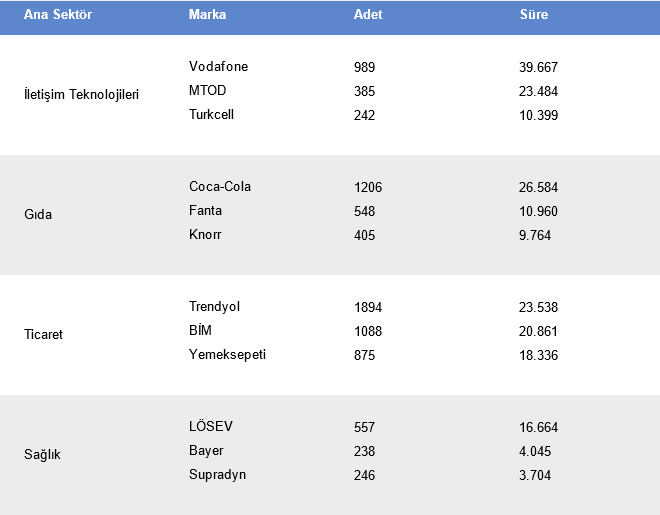Image resolution: width=660 pixels, height=515 pixels.
Task: Click BİM's Süre value 20.861
Action: (x=539, y=332)
